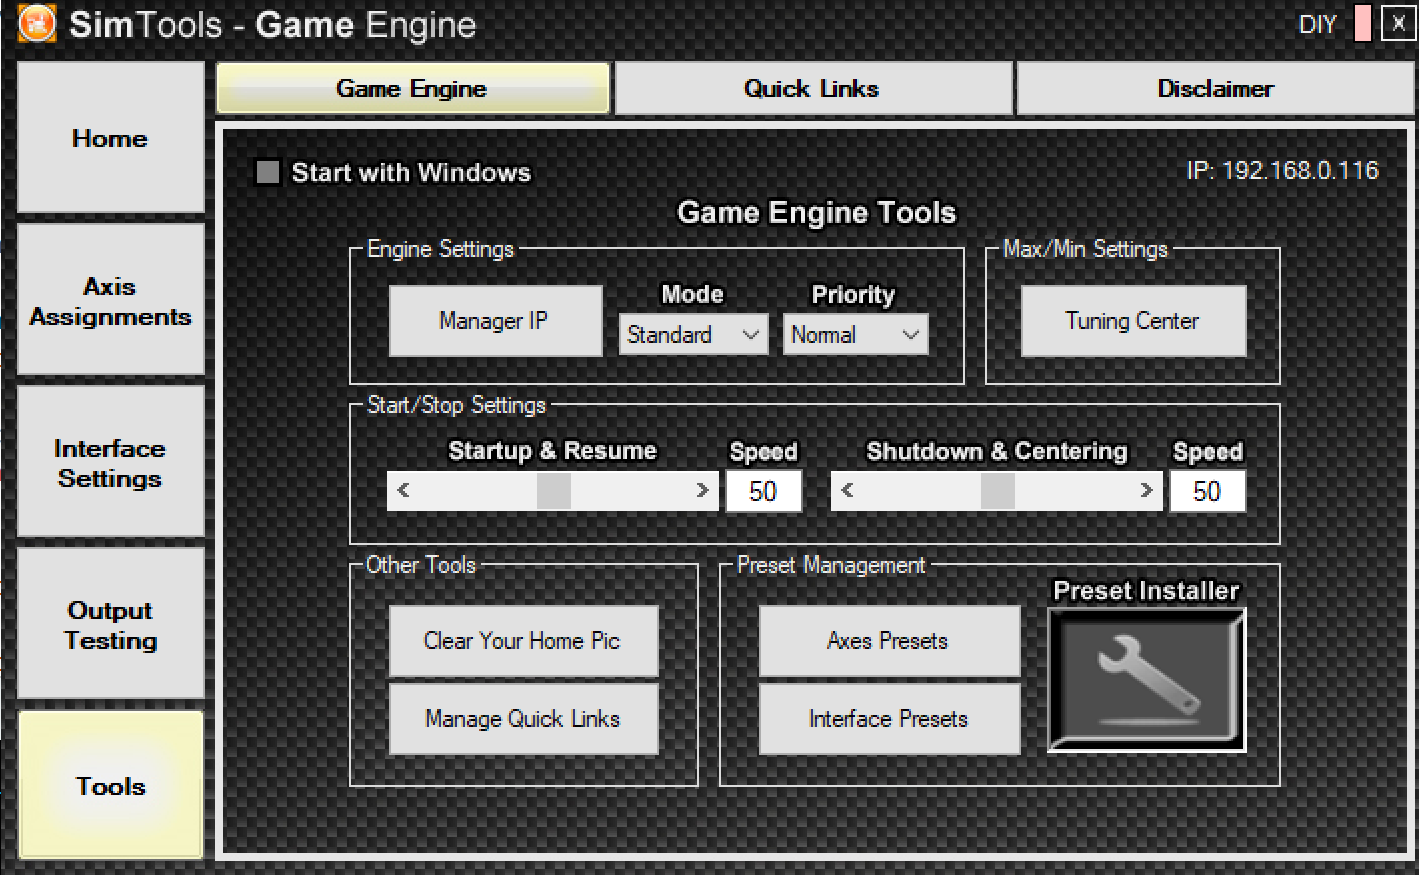Click left arrow of Startup & Resume slider
Screen dimensions: 1419x875
point(404,491)
